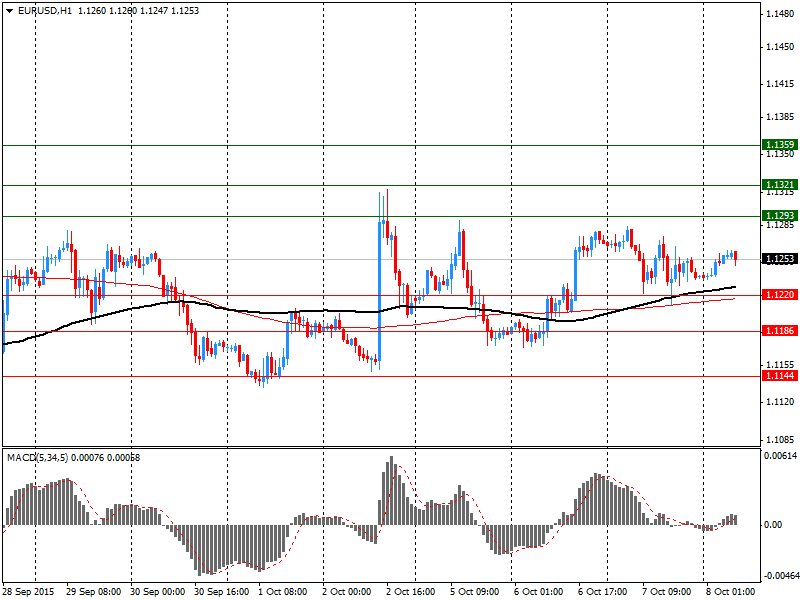Select the 2 Oct 00:00 time label

pos(346,592)
